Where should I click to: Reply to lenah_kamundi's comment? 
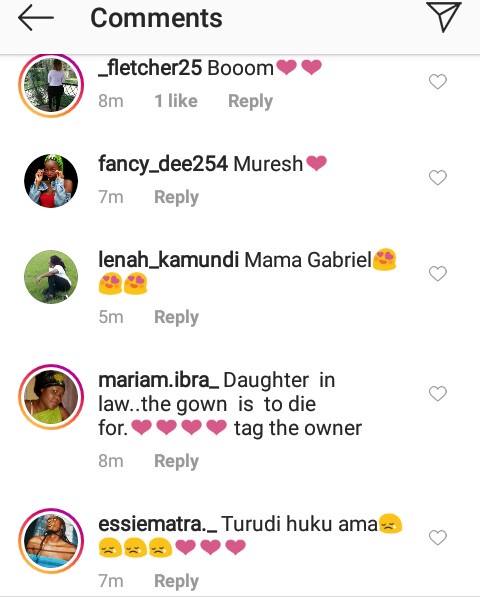click(176, 317)
